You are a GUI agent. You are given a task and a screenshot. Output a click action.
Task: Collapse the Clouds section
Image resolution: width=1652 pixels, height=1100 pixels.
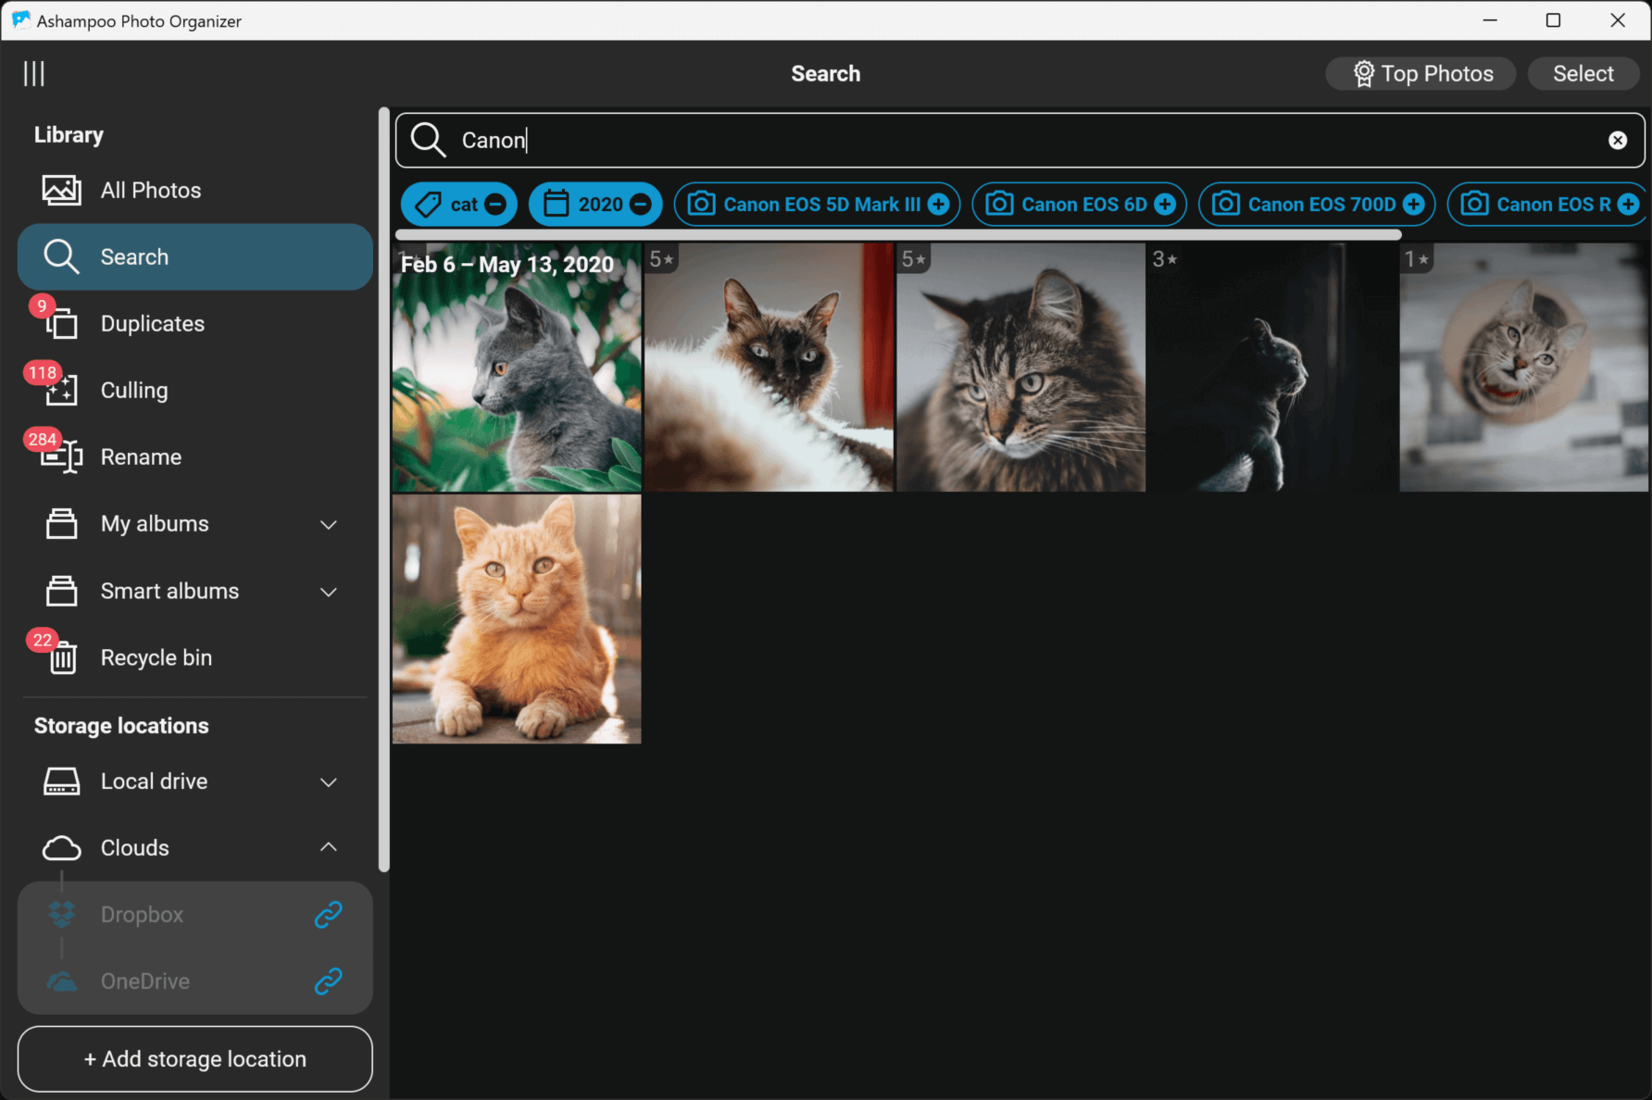click(328, 847)
